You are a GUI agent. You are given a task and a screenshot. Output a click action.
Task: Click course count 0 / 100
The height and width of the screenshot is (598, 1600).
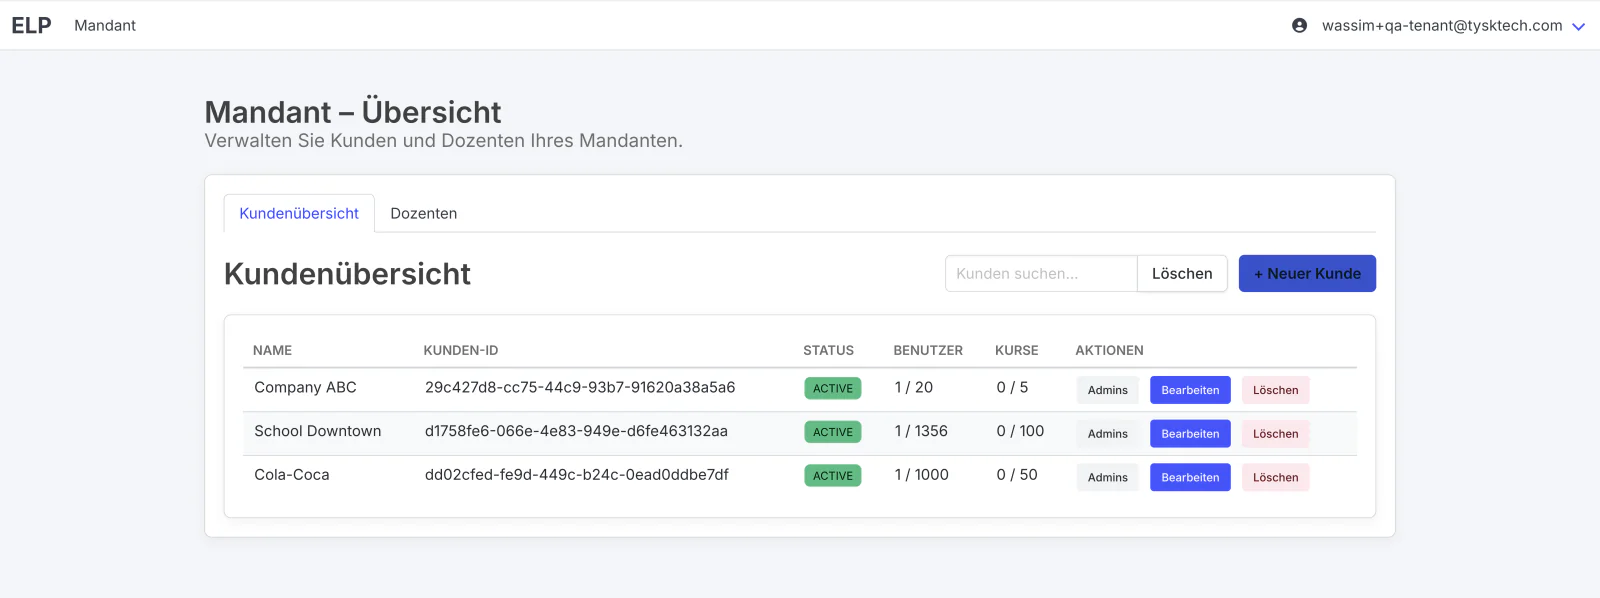[1020, 431]
